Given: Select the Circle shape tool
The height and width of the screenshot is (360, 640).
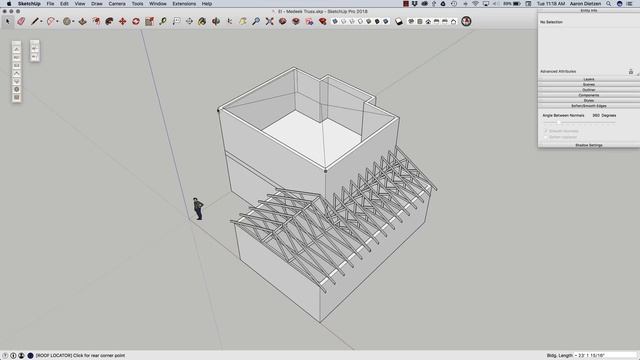Looking at the screenshot, I should click(x=67, y=21).
